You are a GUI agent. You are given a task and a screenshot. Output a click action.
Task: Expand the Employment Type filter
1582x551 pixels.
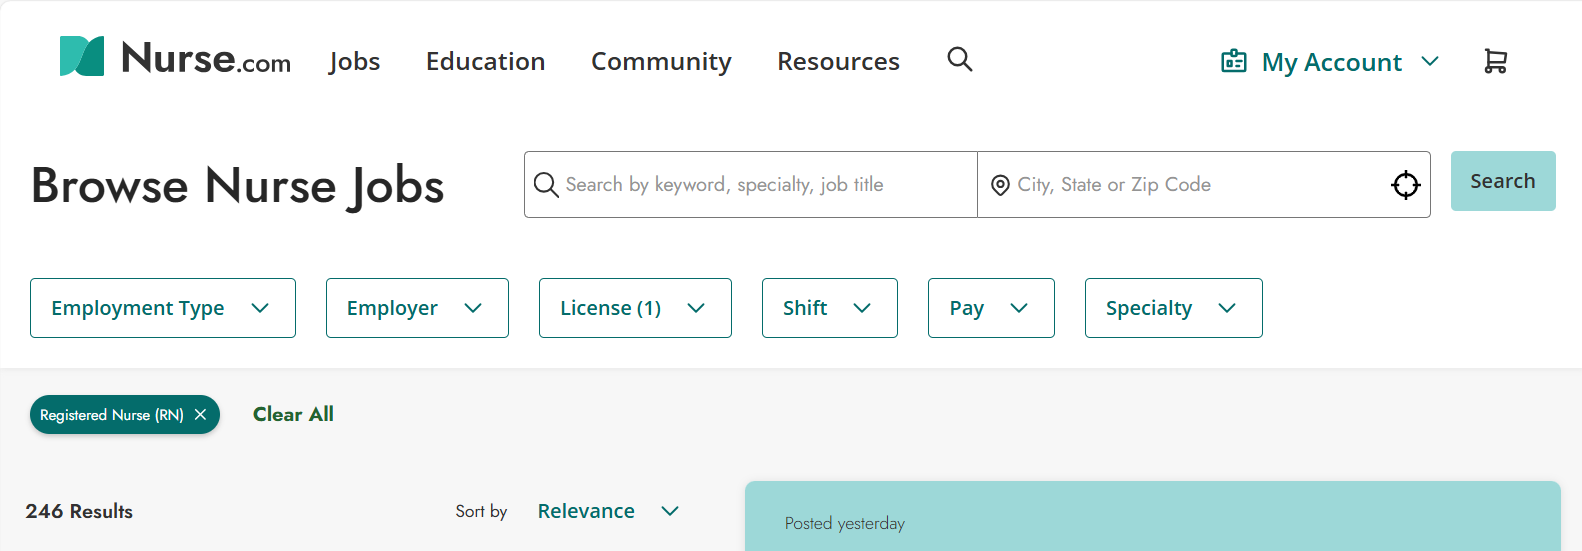point(163,308)
